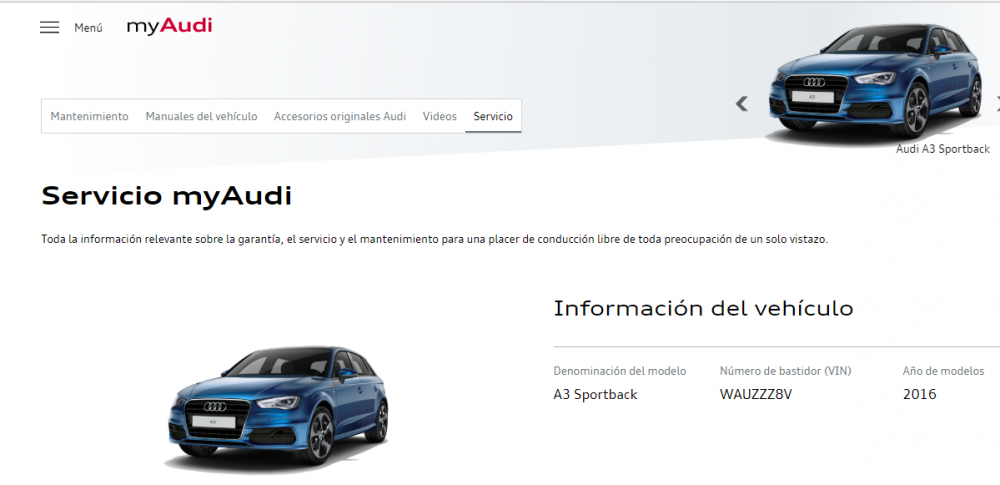Select the model name A3 Sportback value

(x=595, y=394)
